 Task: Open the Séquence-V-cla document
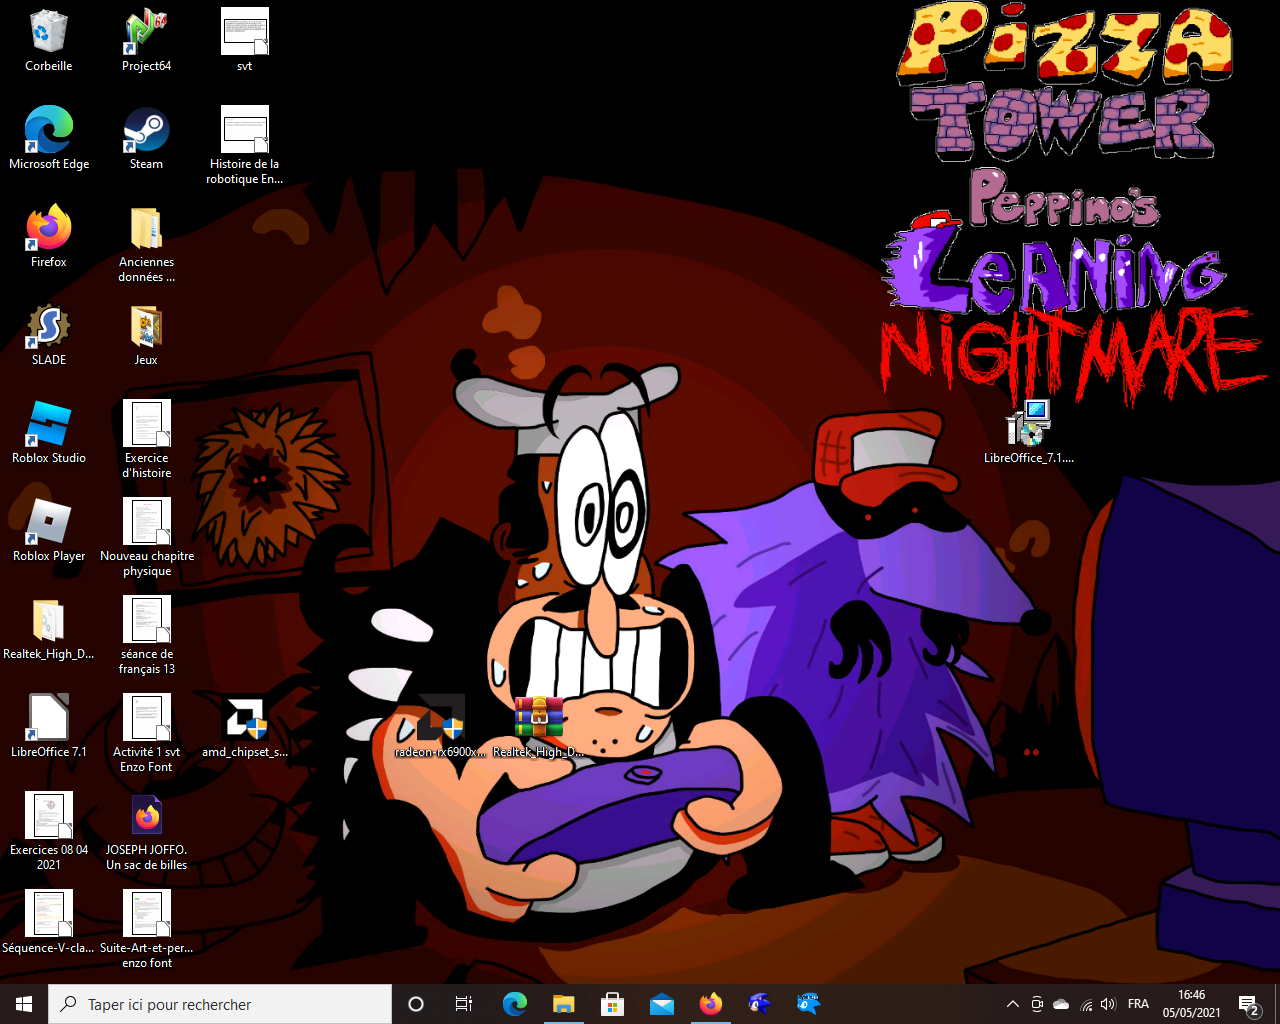click(48, 922)
